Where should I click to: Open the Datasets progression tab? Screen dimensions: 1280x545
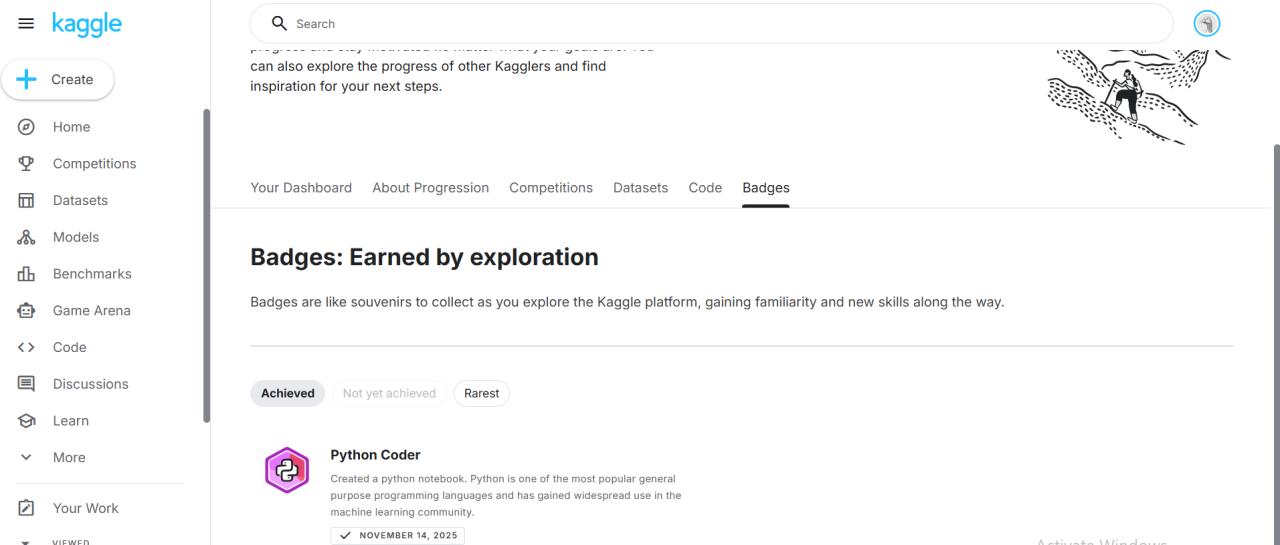(640, 187)
